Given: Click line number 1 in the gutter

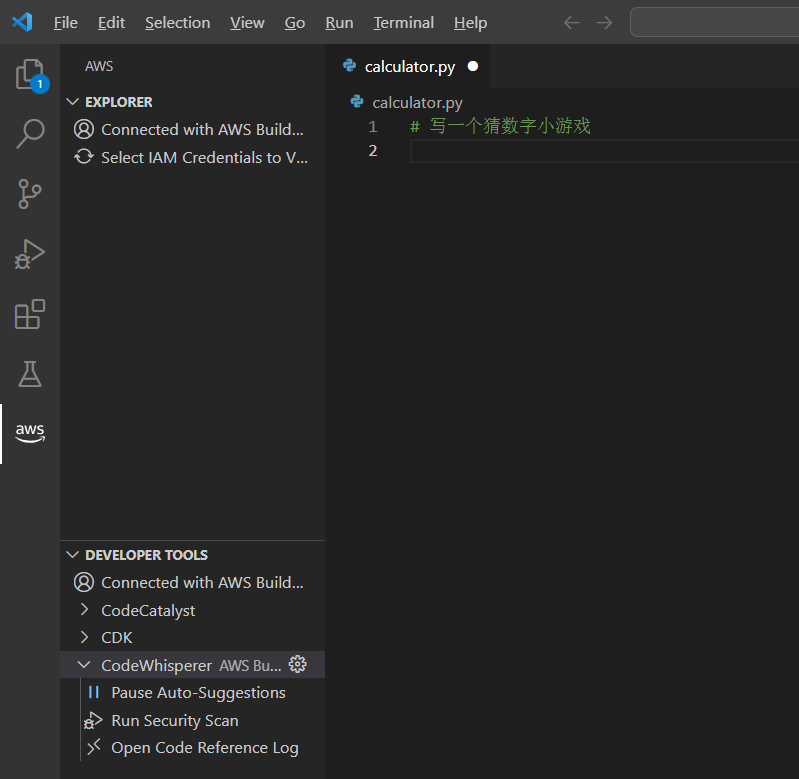Looking at the screenshot, I should point(373,126).
